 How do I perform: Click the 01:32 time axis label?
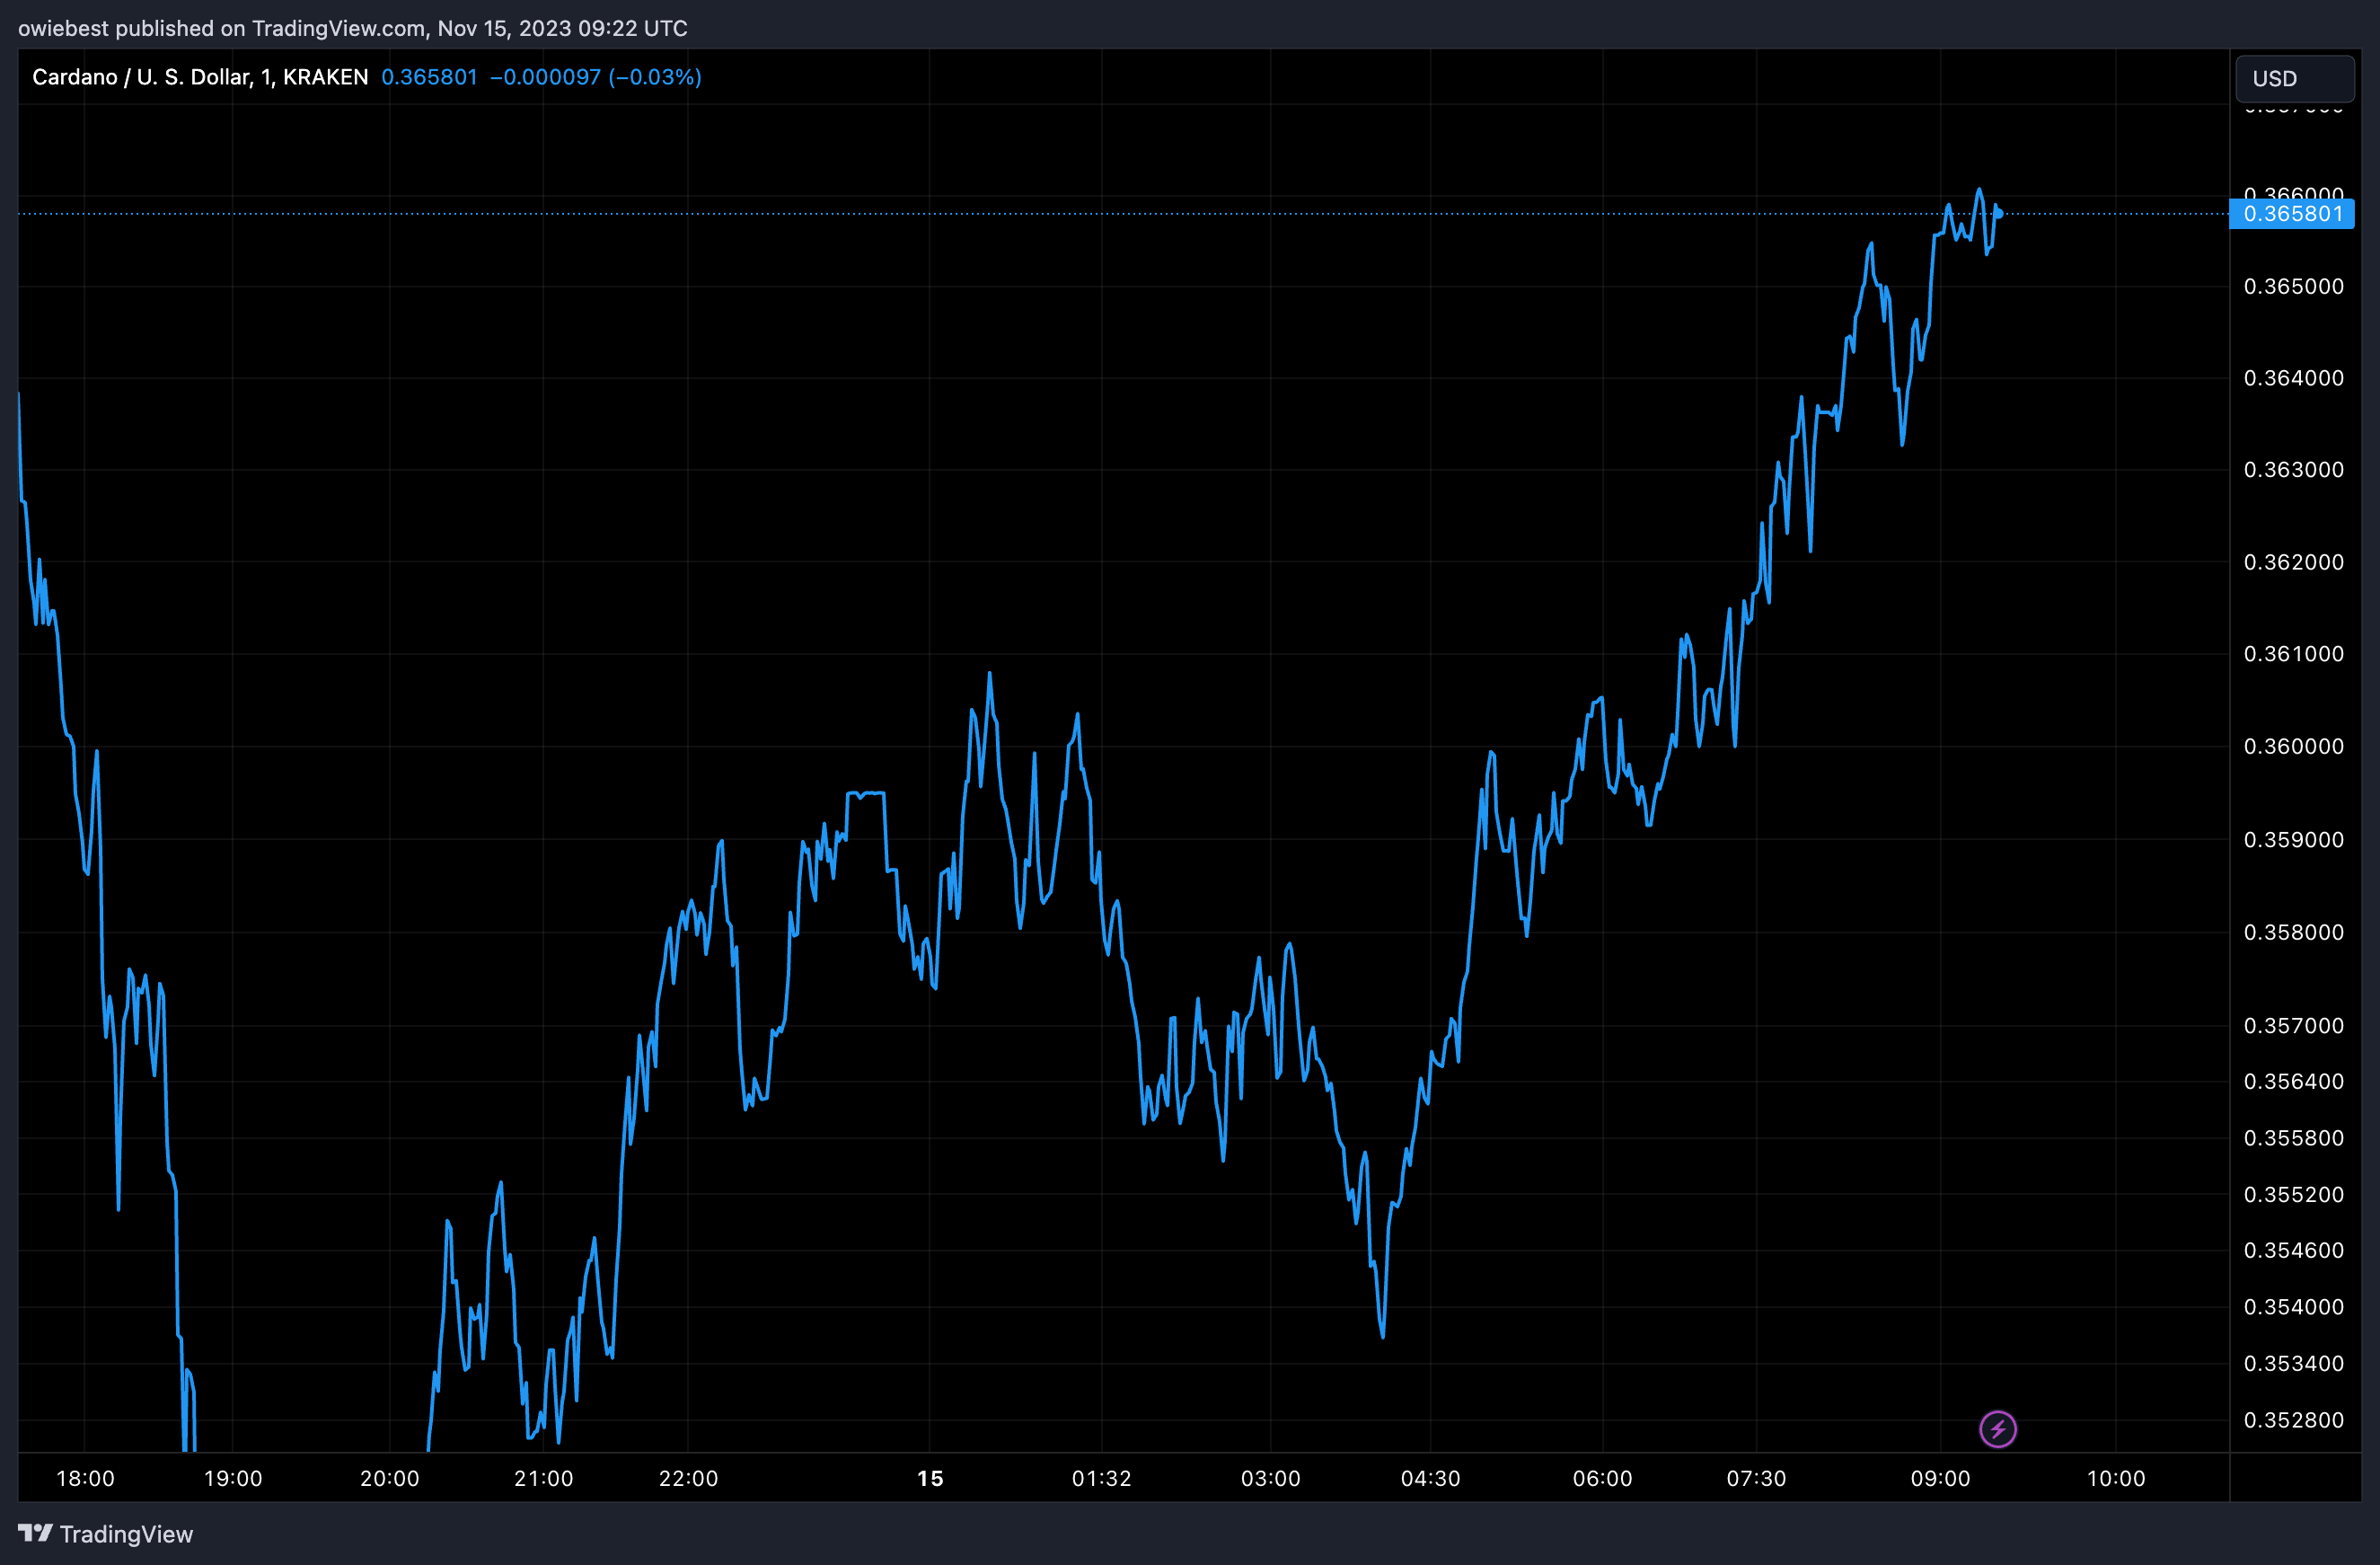pyautogui.click(x=1101, y=1478)
